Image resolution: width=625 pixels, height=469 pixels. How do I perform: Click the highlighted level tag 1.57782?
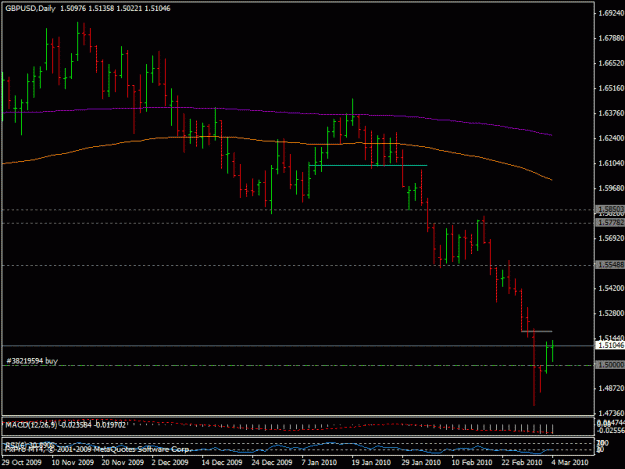pos(610,223)
